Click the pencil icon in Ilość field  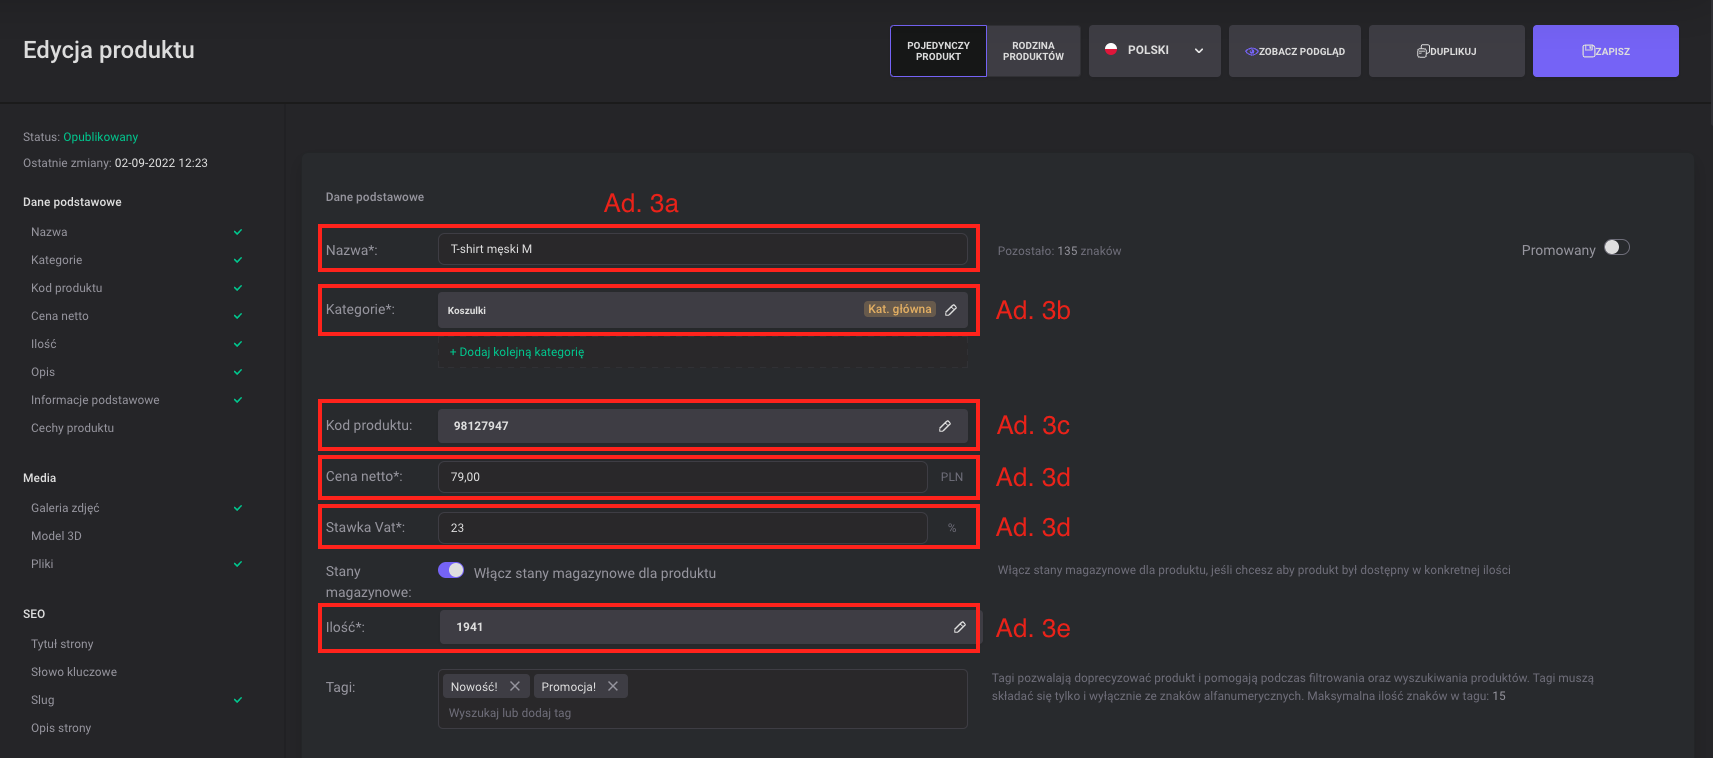click(x=959, y=627)
